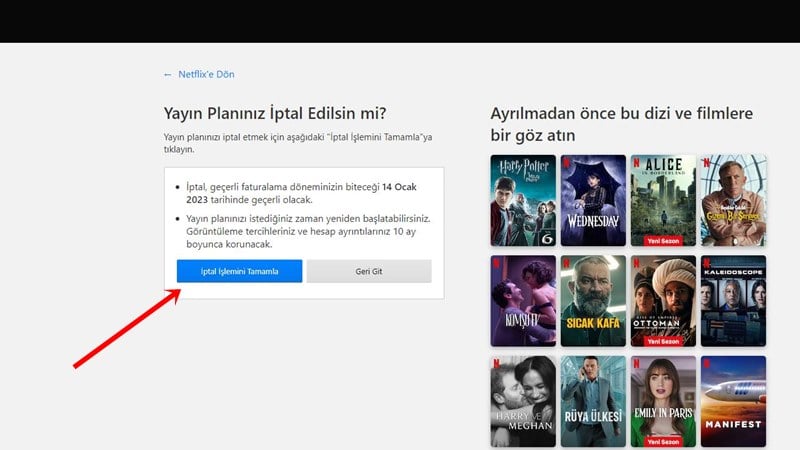This screenshot has height=450, width=800.
Task: Select the Rüya Ülkesi poster
Action: [593, 402]
